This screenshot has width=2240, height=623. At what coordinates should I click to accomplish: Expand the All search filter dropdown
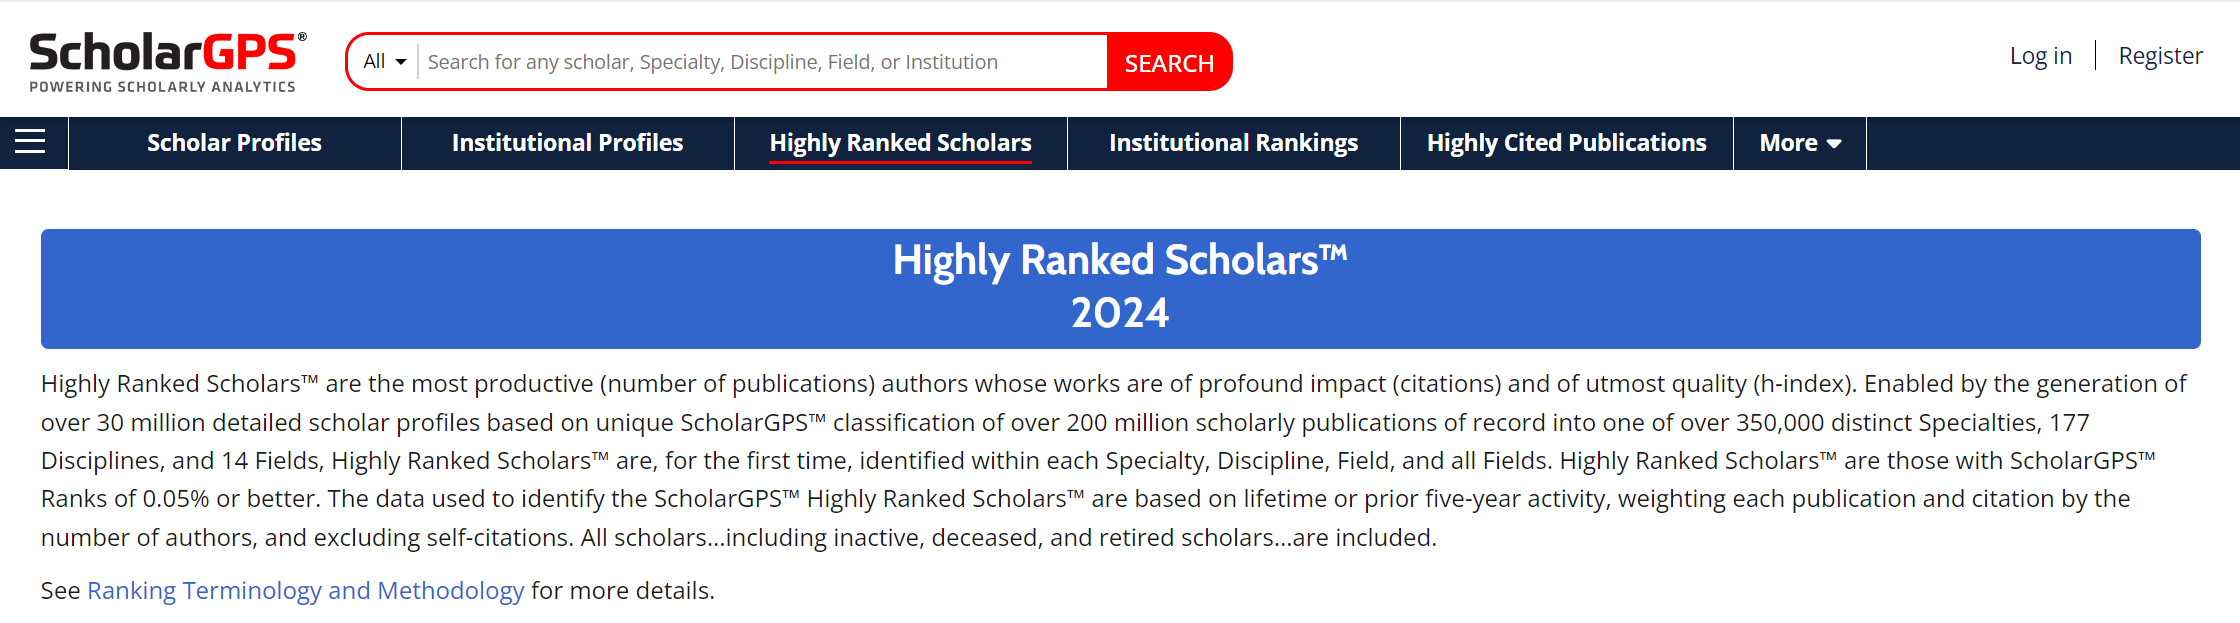point(384,62)
